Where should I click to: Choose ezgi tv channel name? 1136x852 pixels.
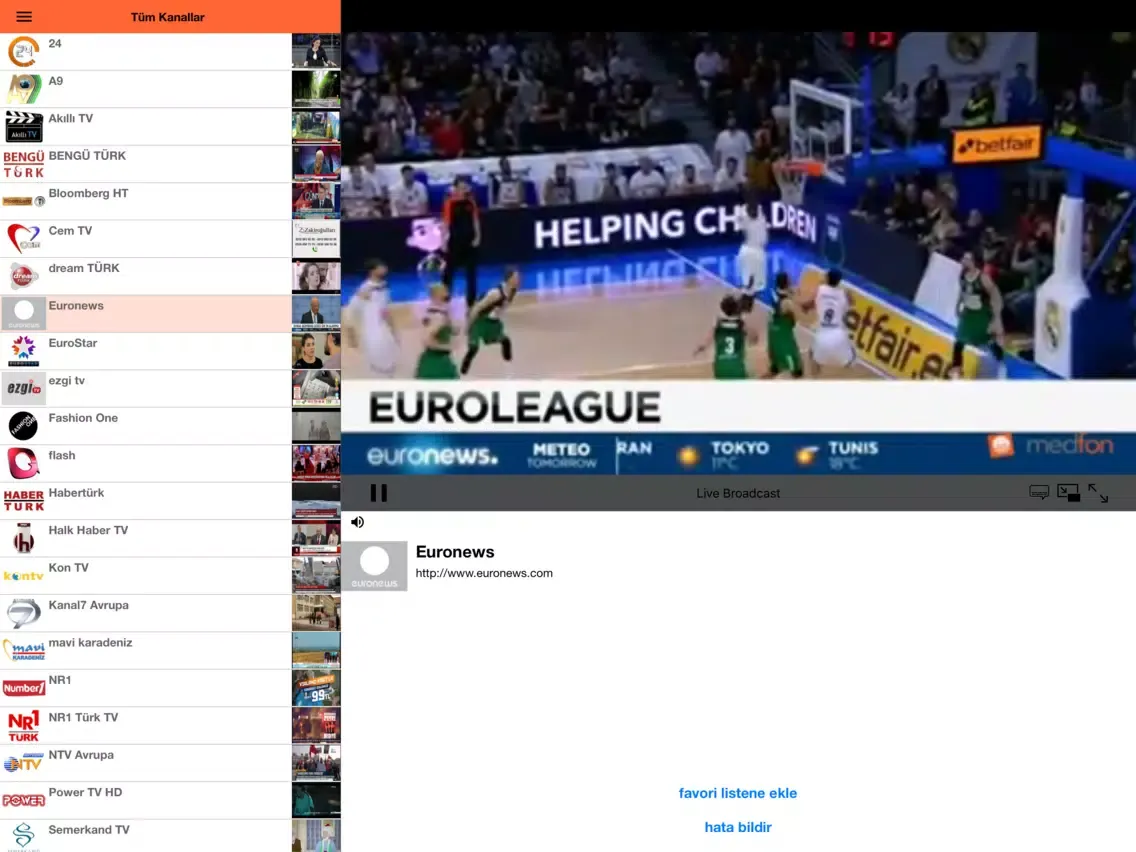pyautogui.click(x=67, y=380)
